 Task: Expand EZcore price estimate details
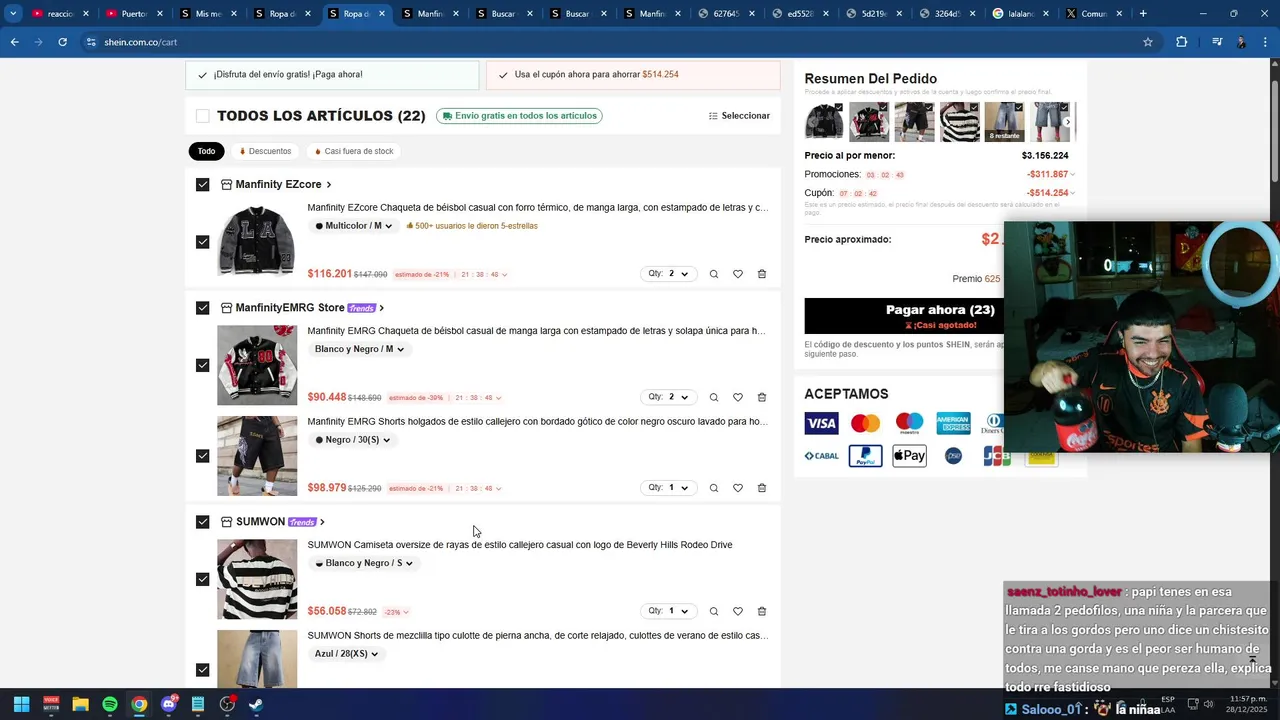505,275
